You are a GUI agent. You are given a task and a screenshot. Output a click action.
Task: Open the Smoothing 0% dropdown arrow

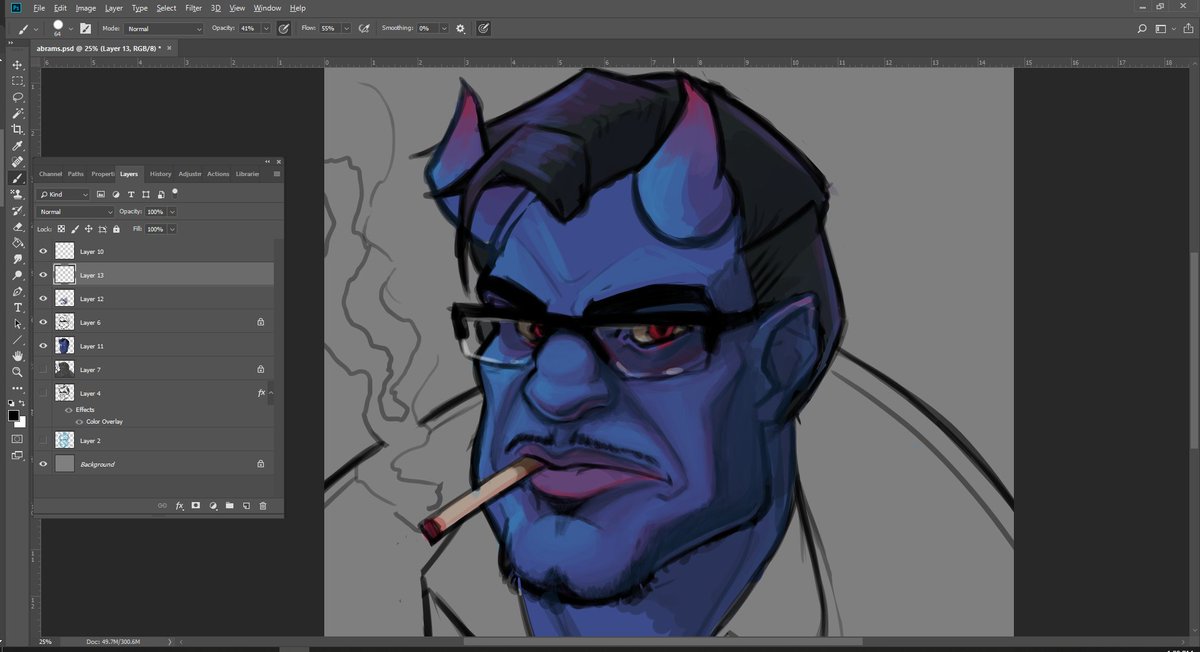point(444,28)
